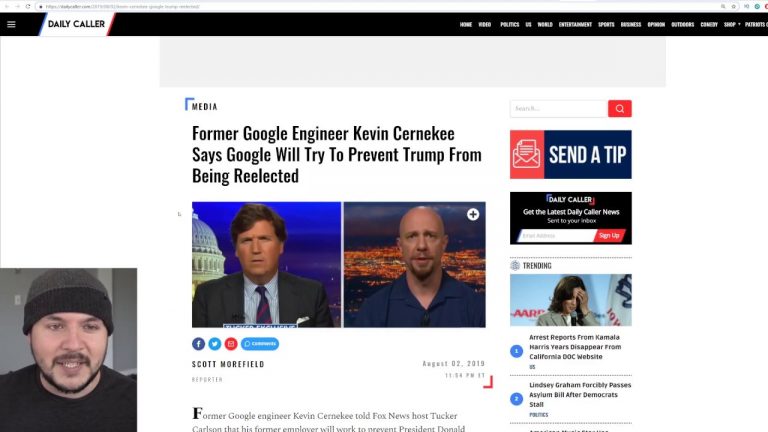This screenshot has height=432, width=768.
Task: Click the red search magnifier button
Action: click(620, 109)
